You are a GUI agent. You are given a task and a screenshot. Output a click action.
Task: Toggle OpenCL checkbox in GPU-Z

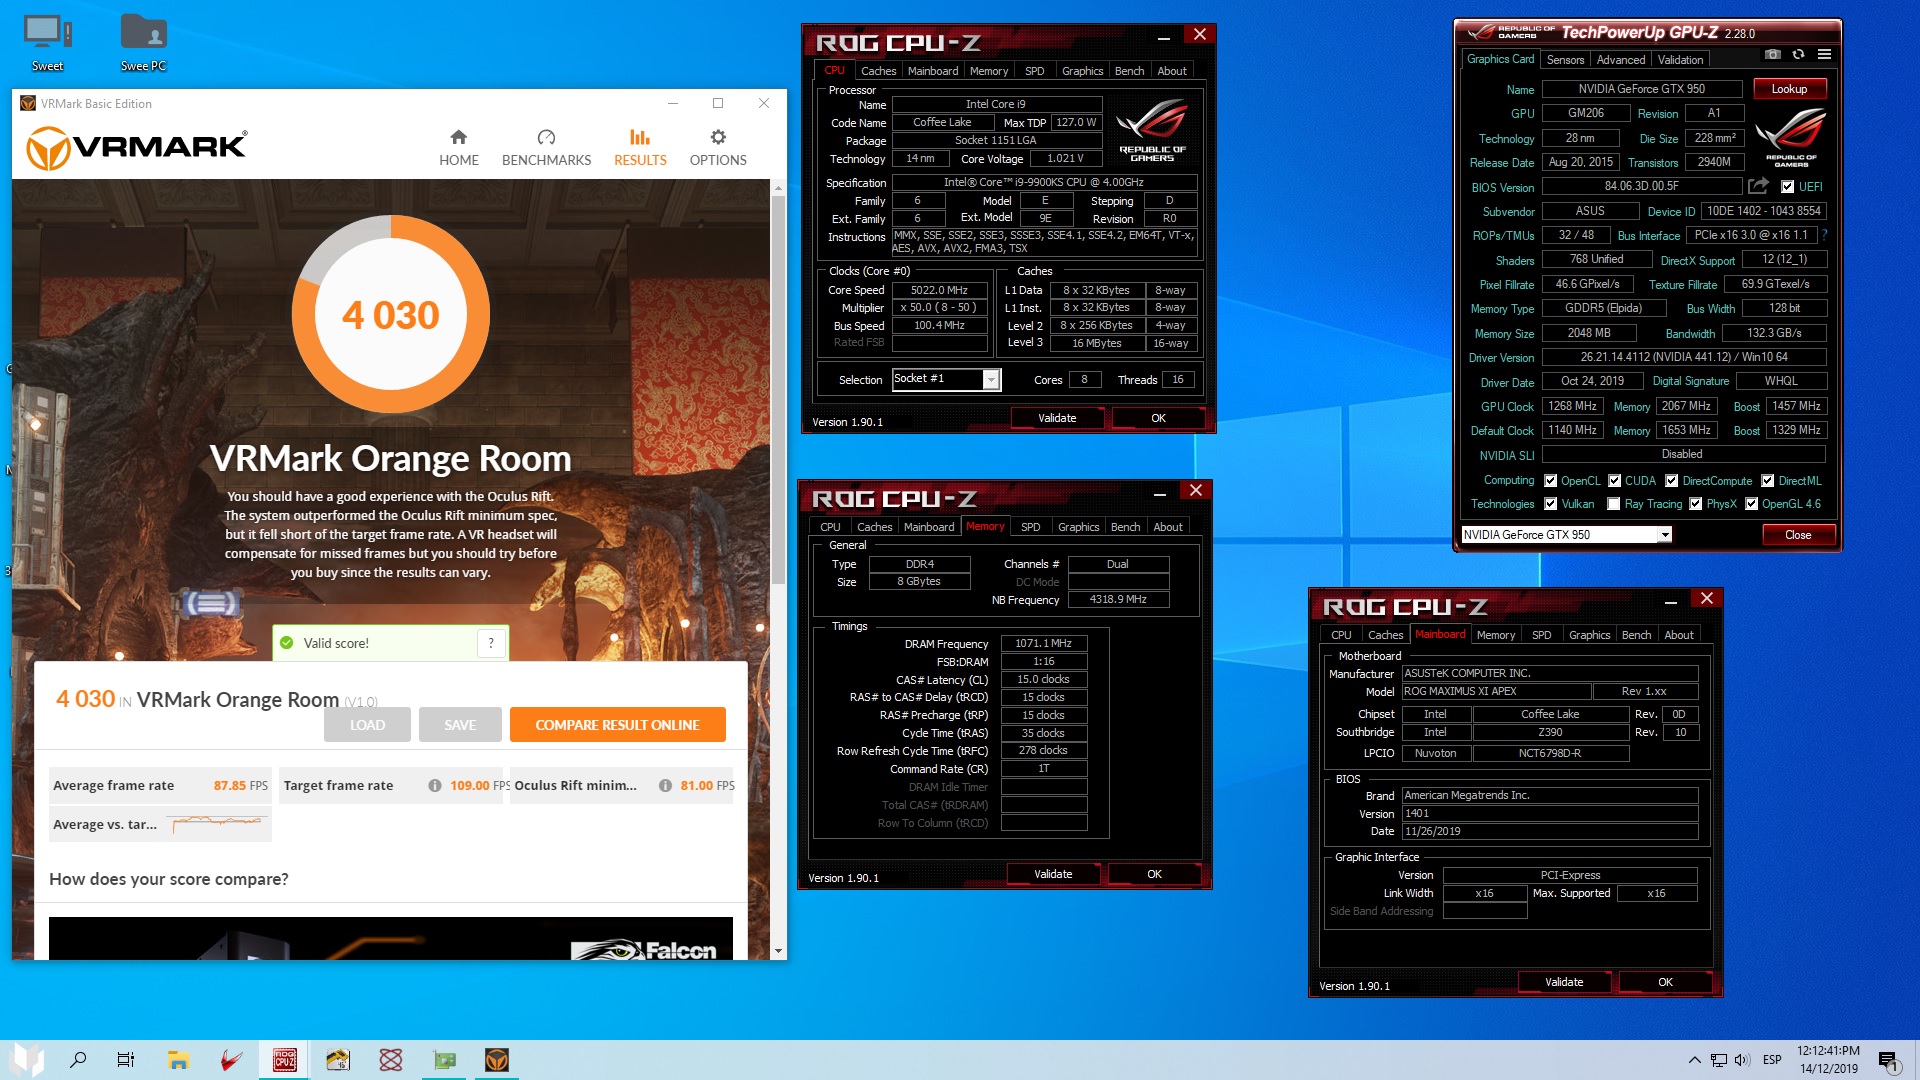tap(1550, 481)
